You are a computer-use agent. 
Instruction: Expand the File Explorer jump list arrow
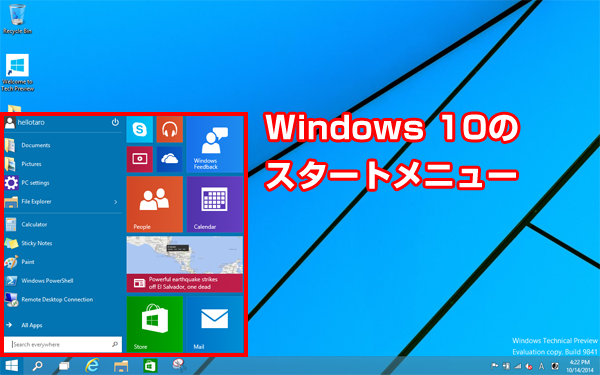click(x=116, y=202)
